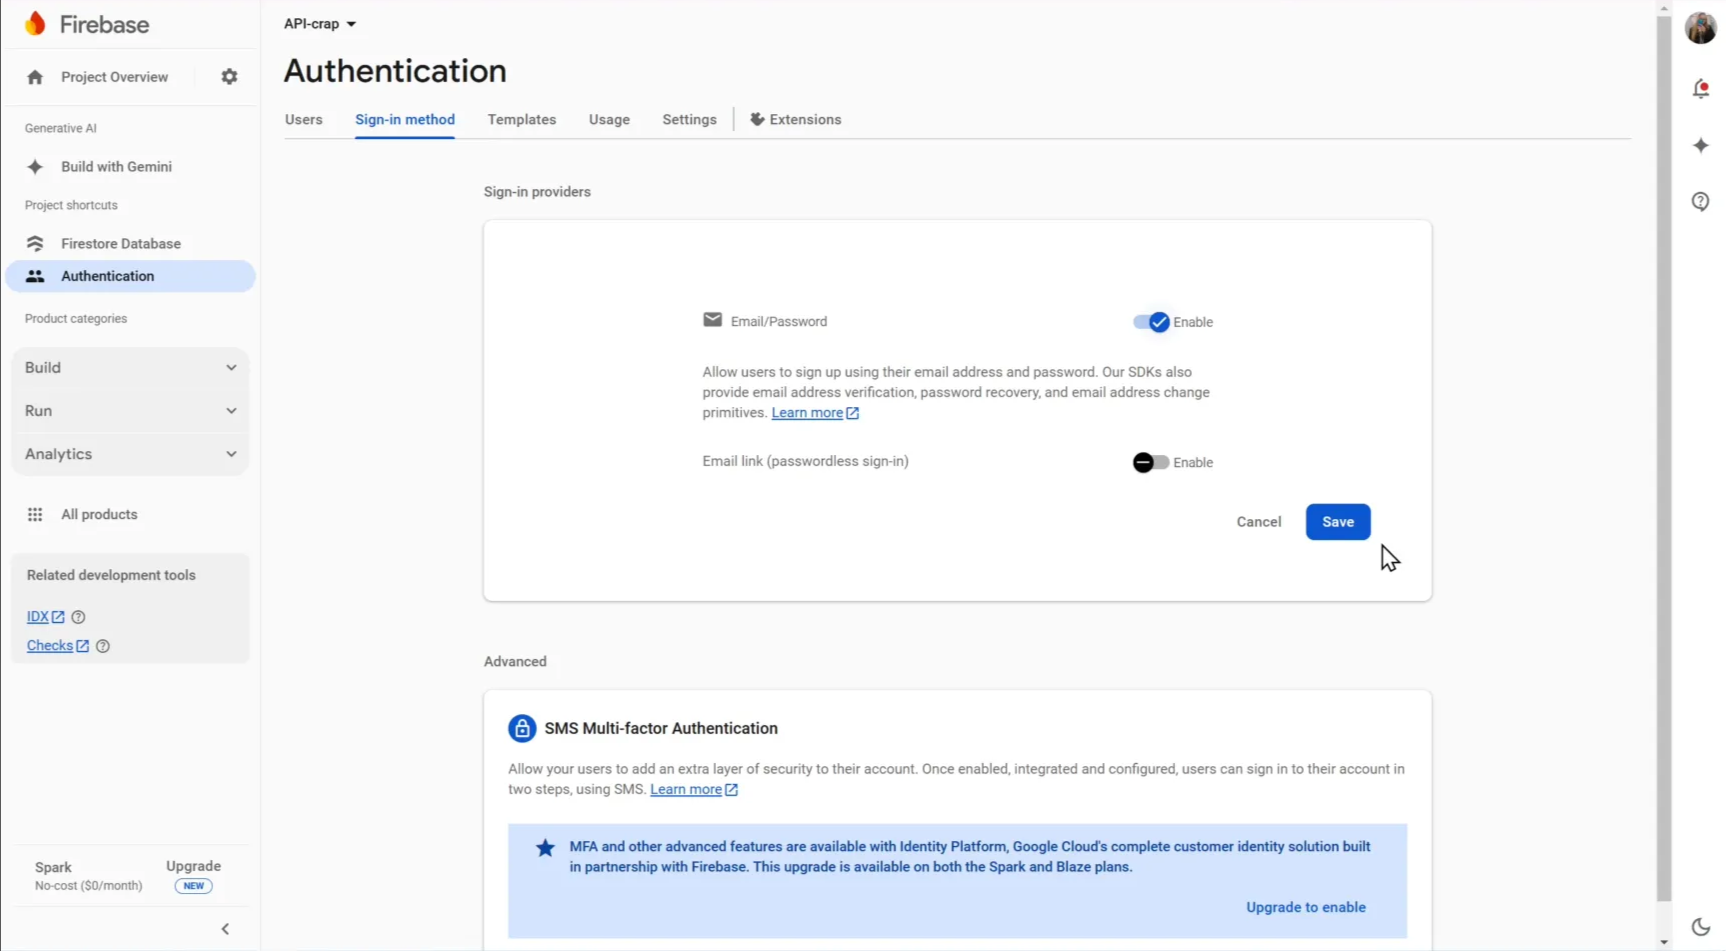Viewport: 1726px width, 951px height.
Task: Click the Firestore Database icon
Action: [35, 244]
